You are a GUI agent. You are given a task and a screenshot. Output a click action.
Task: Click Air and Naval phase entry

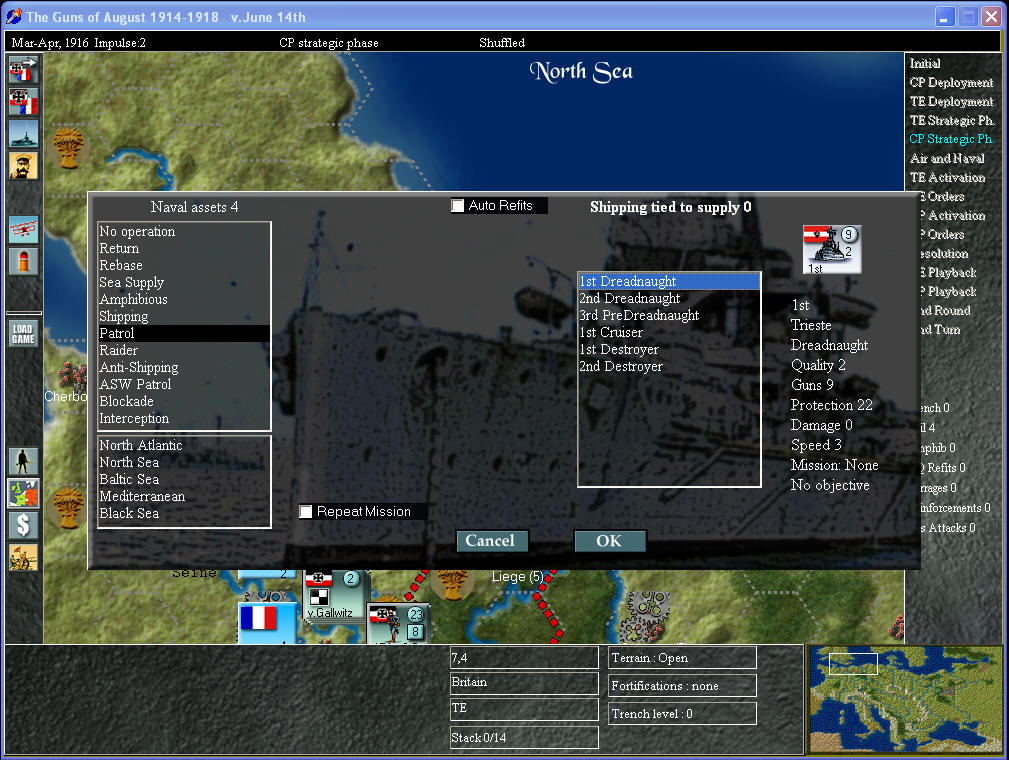click(x=947, y=158)
